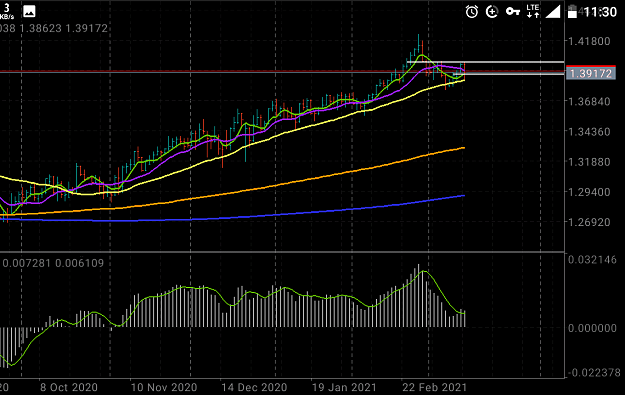The width and height of the screenshot is (625, 395).
Task: Select the 8 Oct 2020 date label
Action: click(69, 387)
